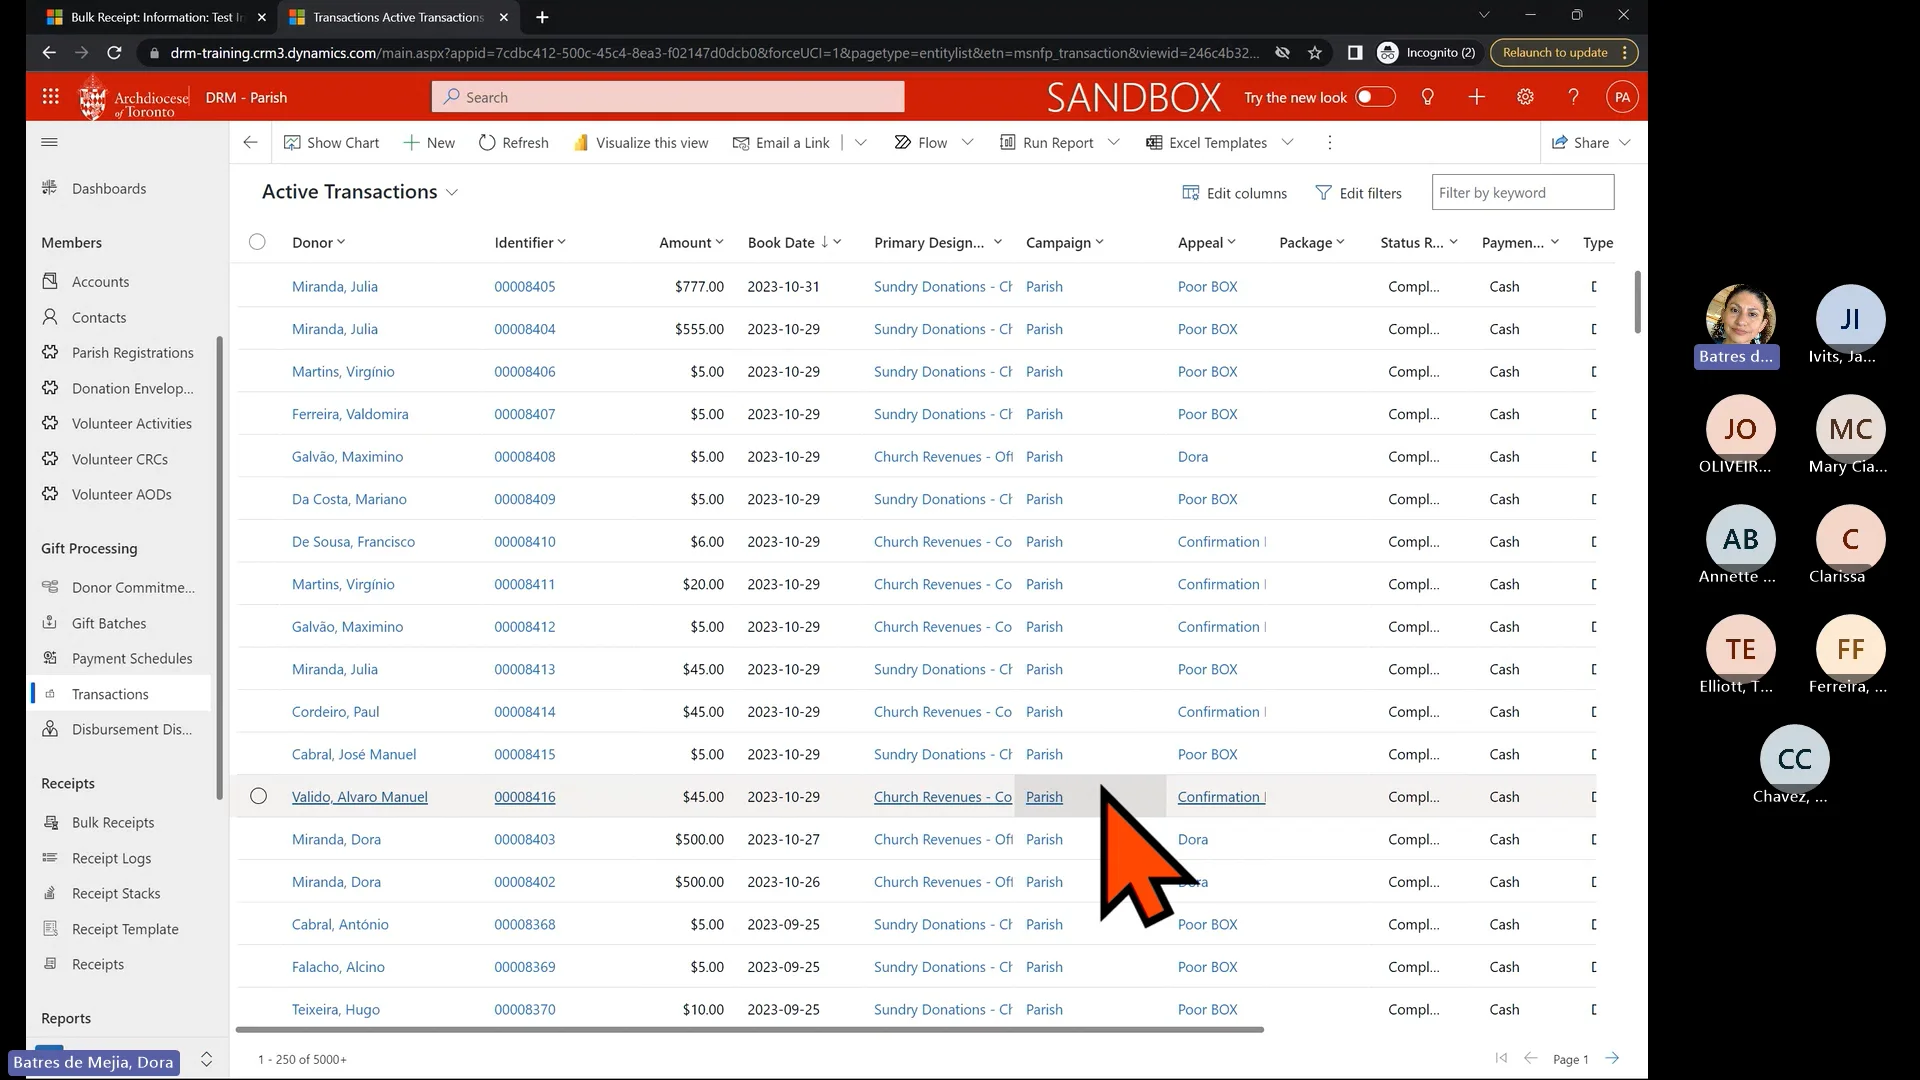Toggle the Try the new look switch
Screen dimensions: 1920x1080
[x=1374, y=97]
